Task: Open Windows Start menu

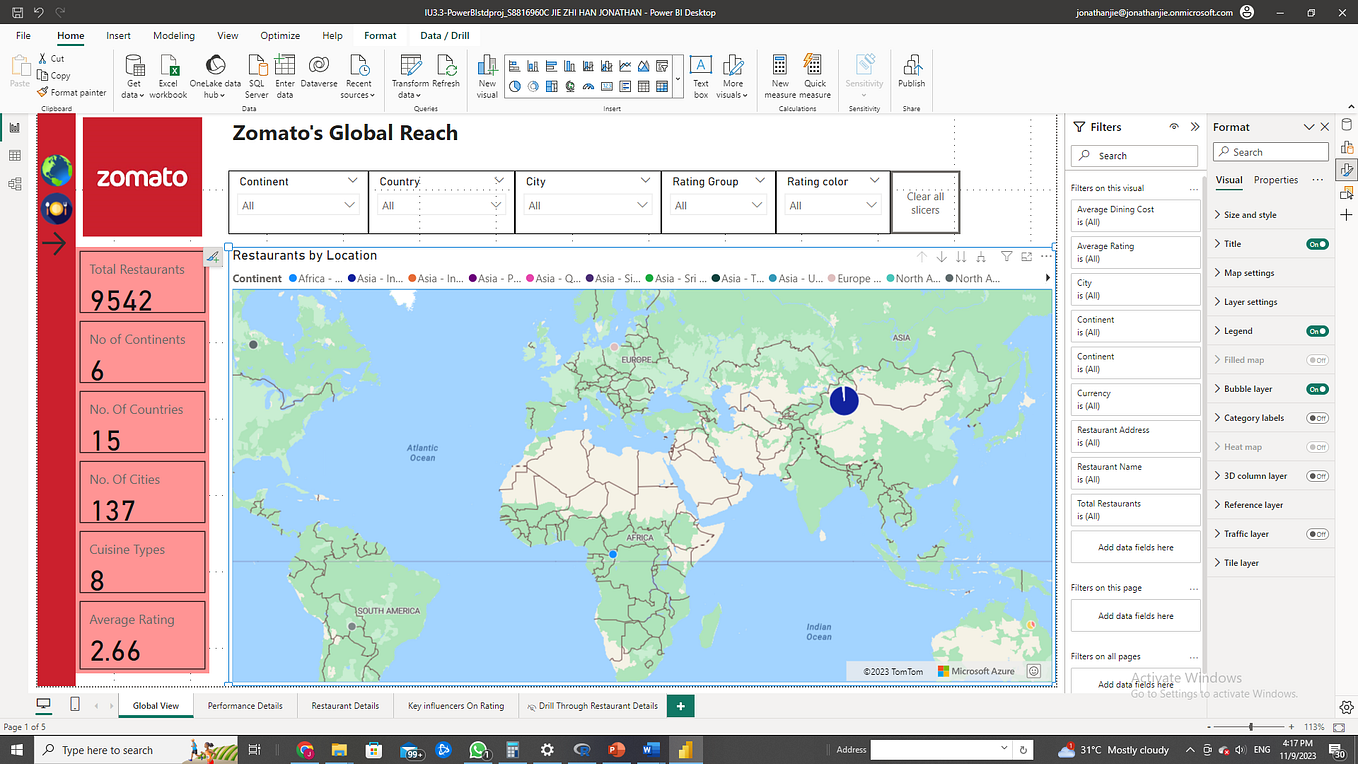Action: 17,750
